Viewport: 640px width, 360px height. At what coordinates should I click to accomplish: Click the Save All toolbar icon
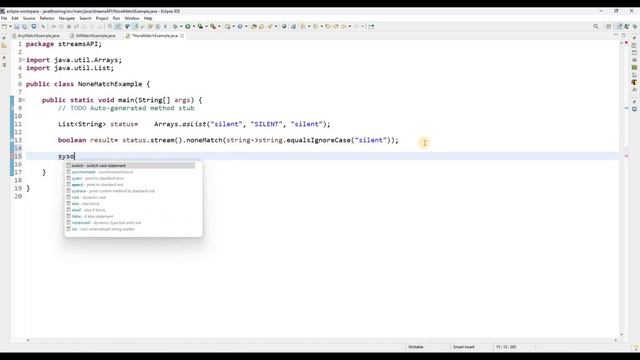coord(24,27)
